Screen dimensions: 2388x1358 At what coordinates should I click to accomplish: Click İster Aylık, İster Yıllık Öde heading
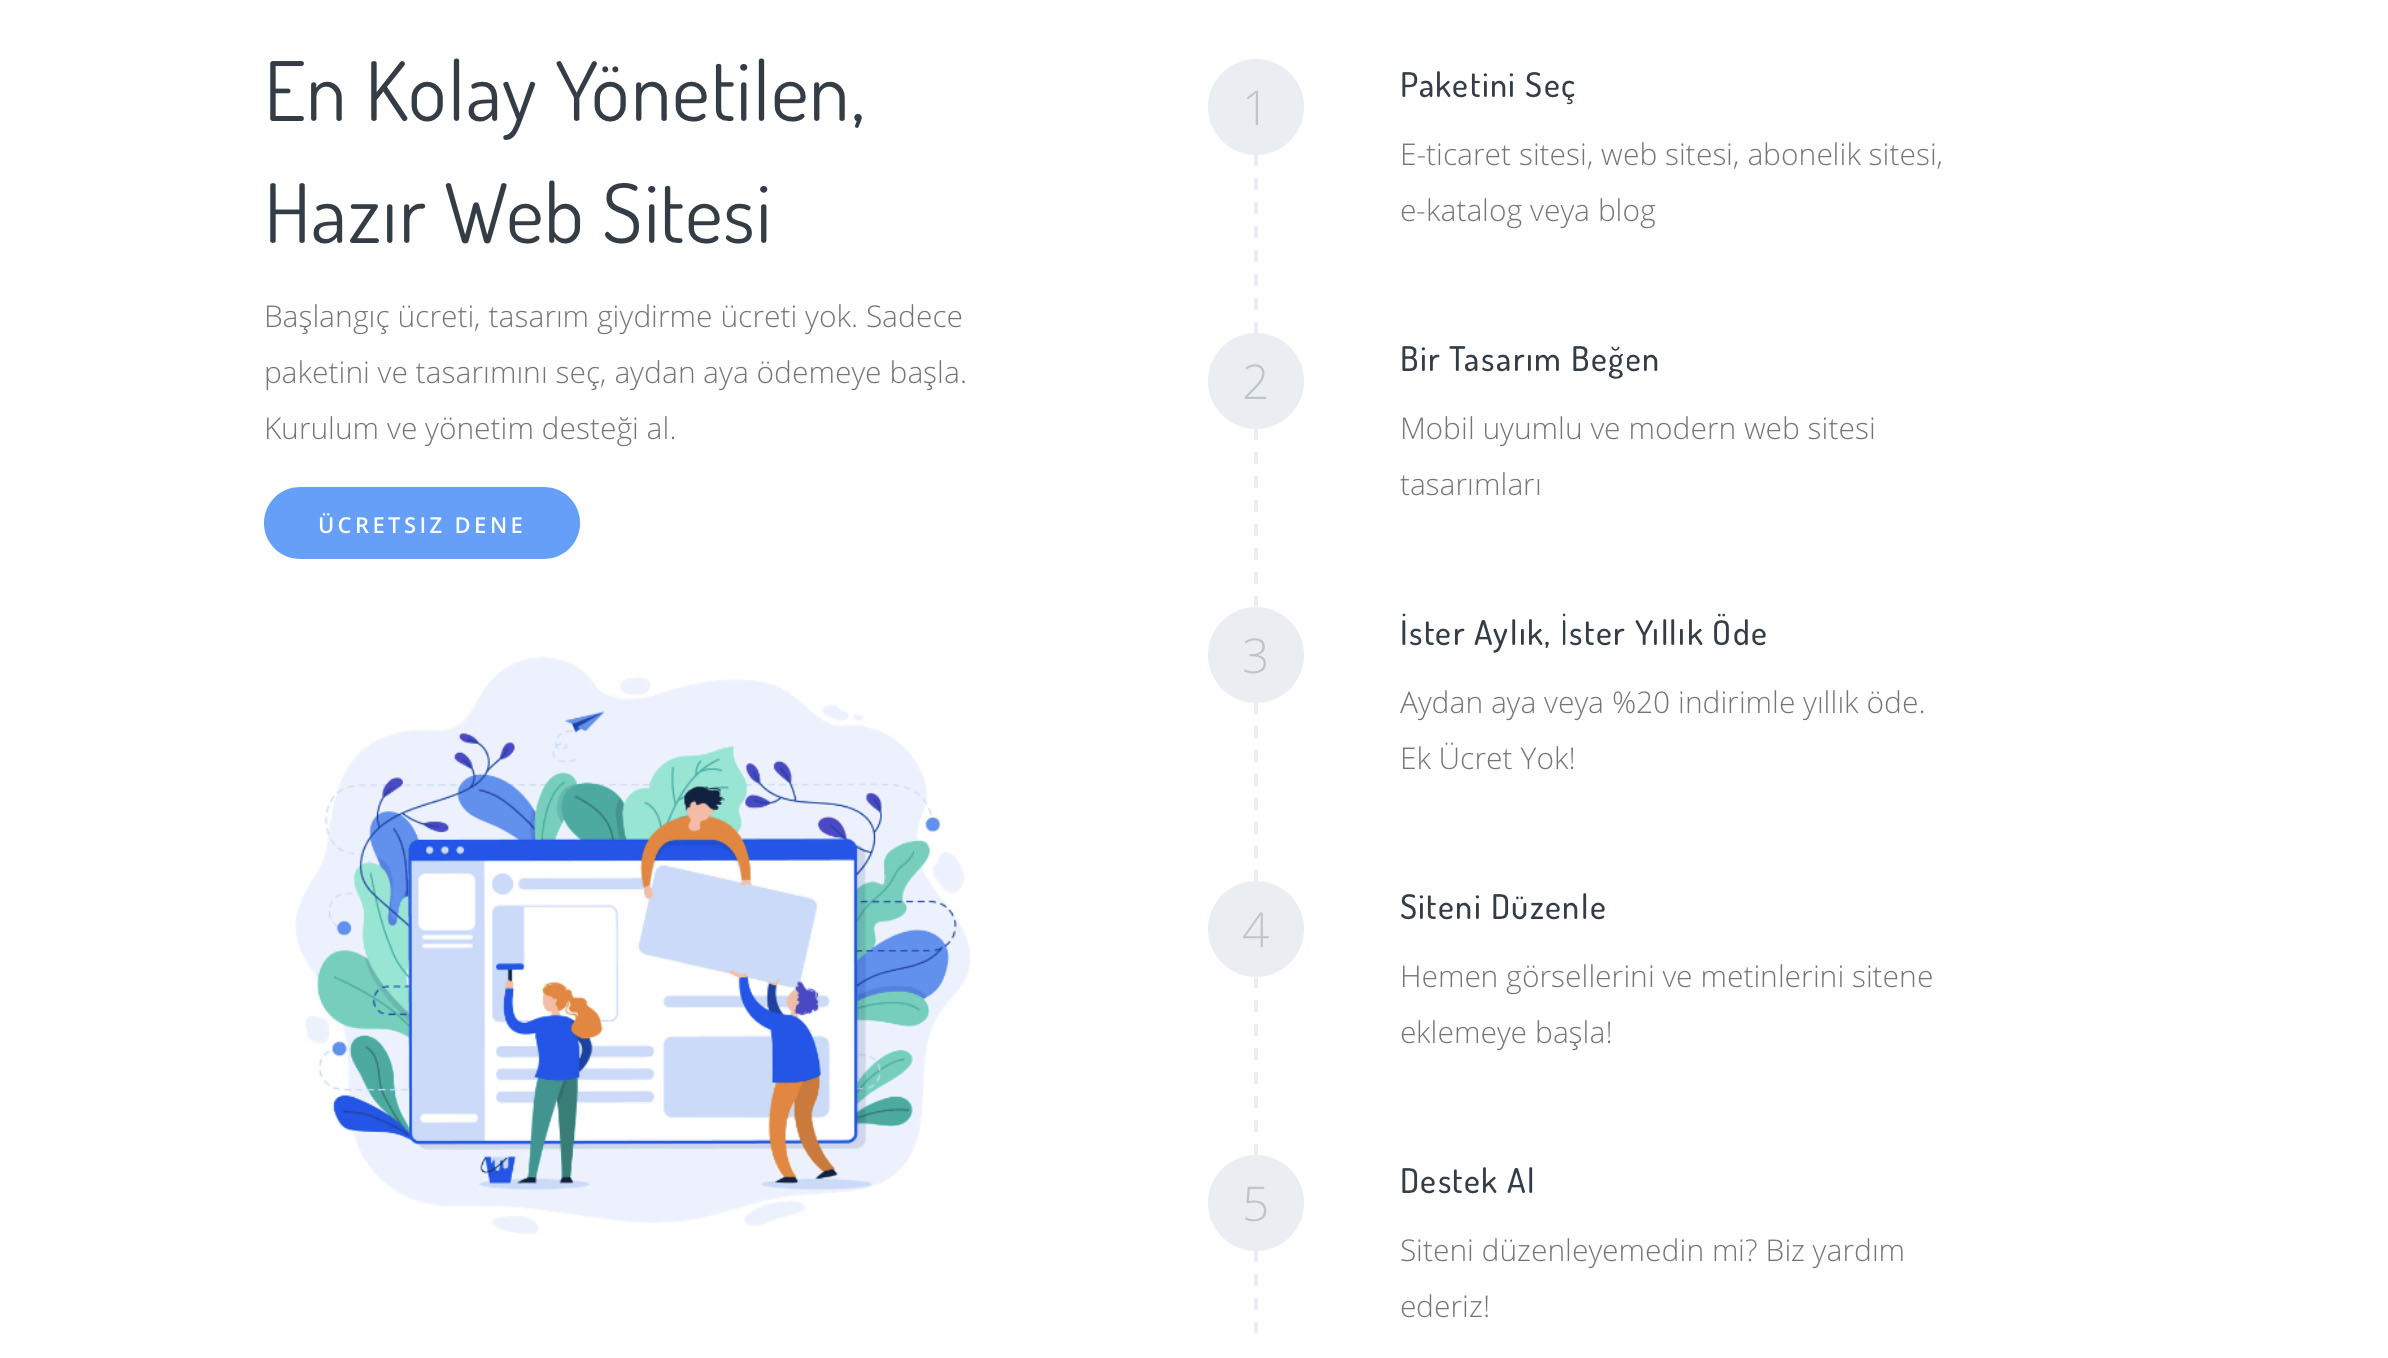1583,633
